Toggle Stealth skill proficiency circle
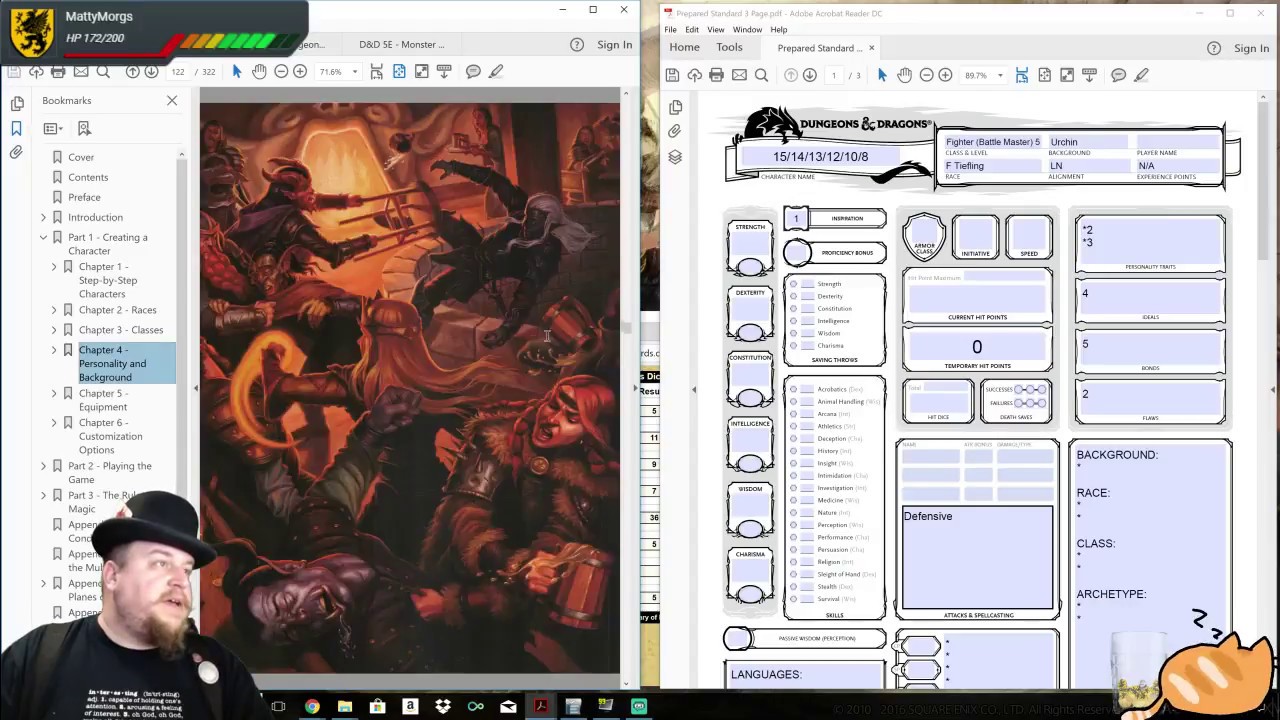The width and height of the screenshot is (1280, 720). pyautogui.click(x=794, y=587)
